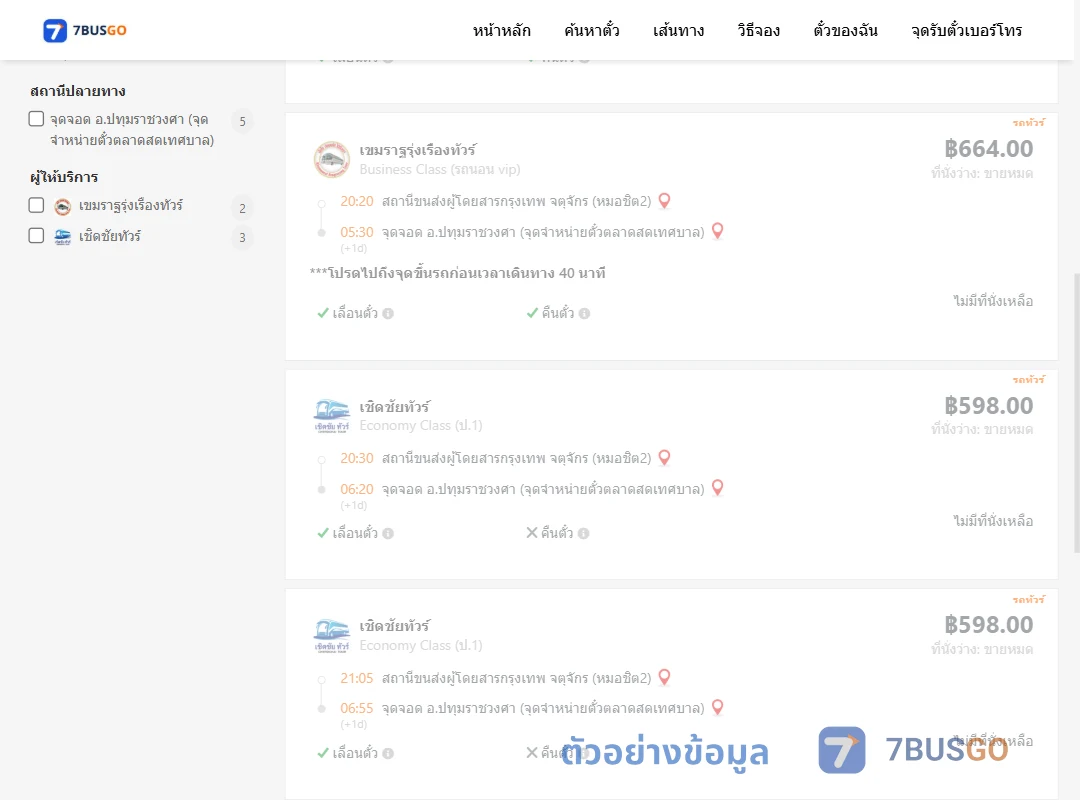Click the page vertical scrollbar
Viewport: 1080px width, 800px height.
coord(1077,412)
